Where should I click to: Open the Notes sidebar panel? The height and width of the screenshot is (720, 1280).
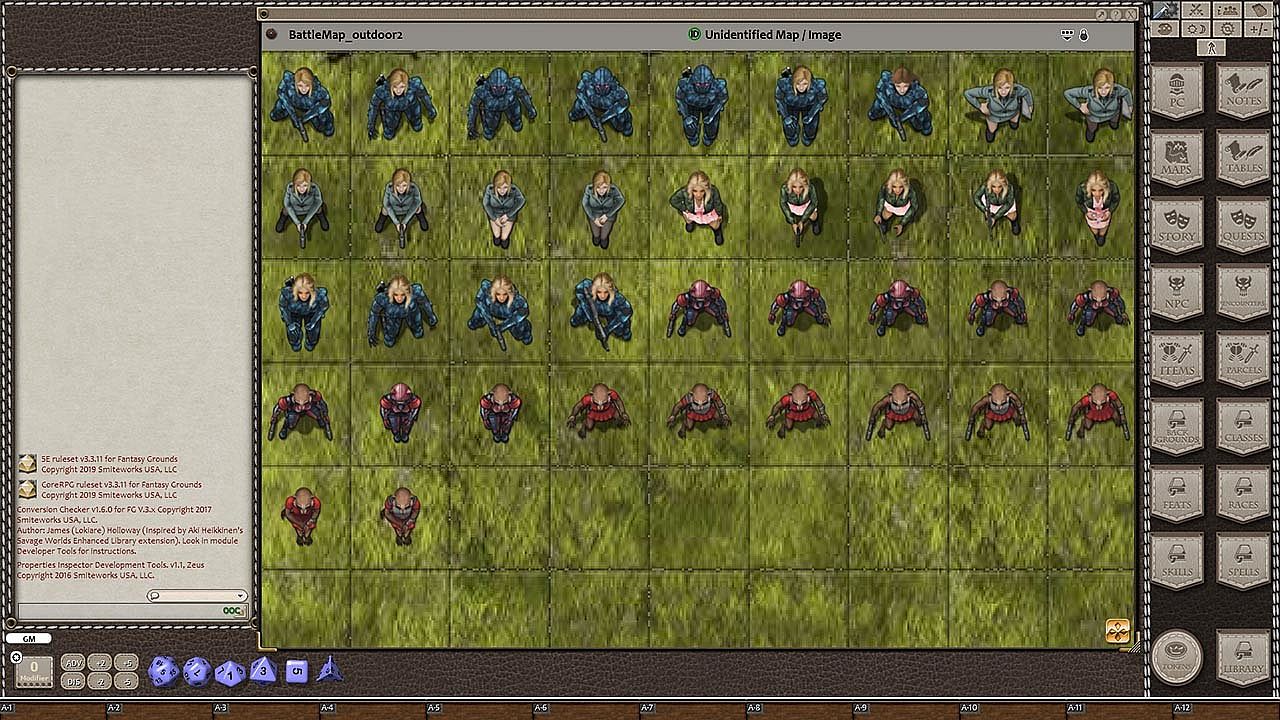point(1243,91)
